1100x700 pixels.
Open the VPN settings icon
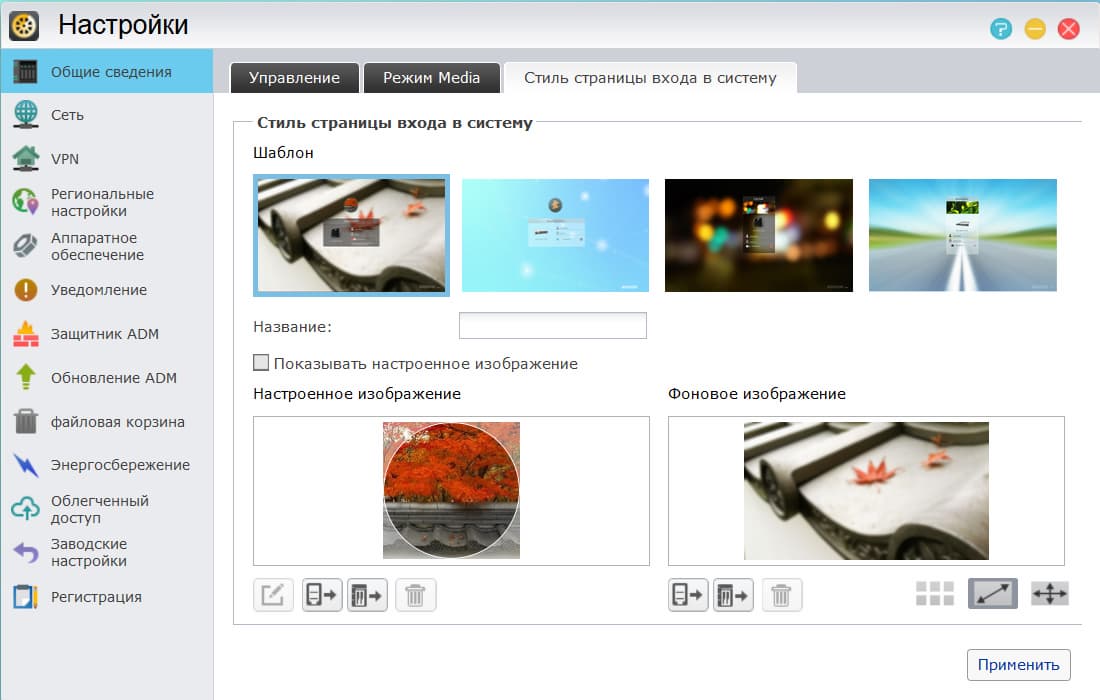(28, 158)
